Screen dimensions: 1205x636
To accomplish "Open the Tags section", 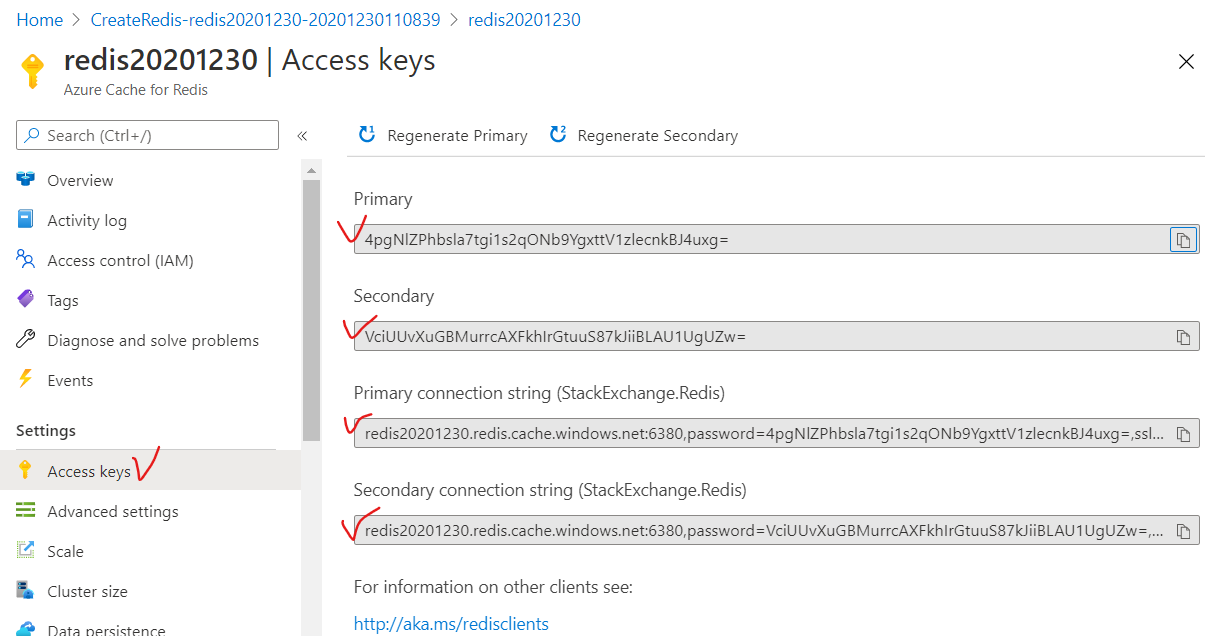I will click(x=62, y=300).
